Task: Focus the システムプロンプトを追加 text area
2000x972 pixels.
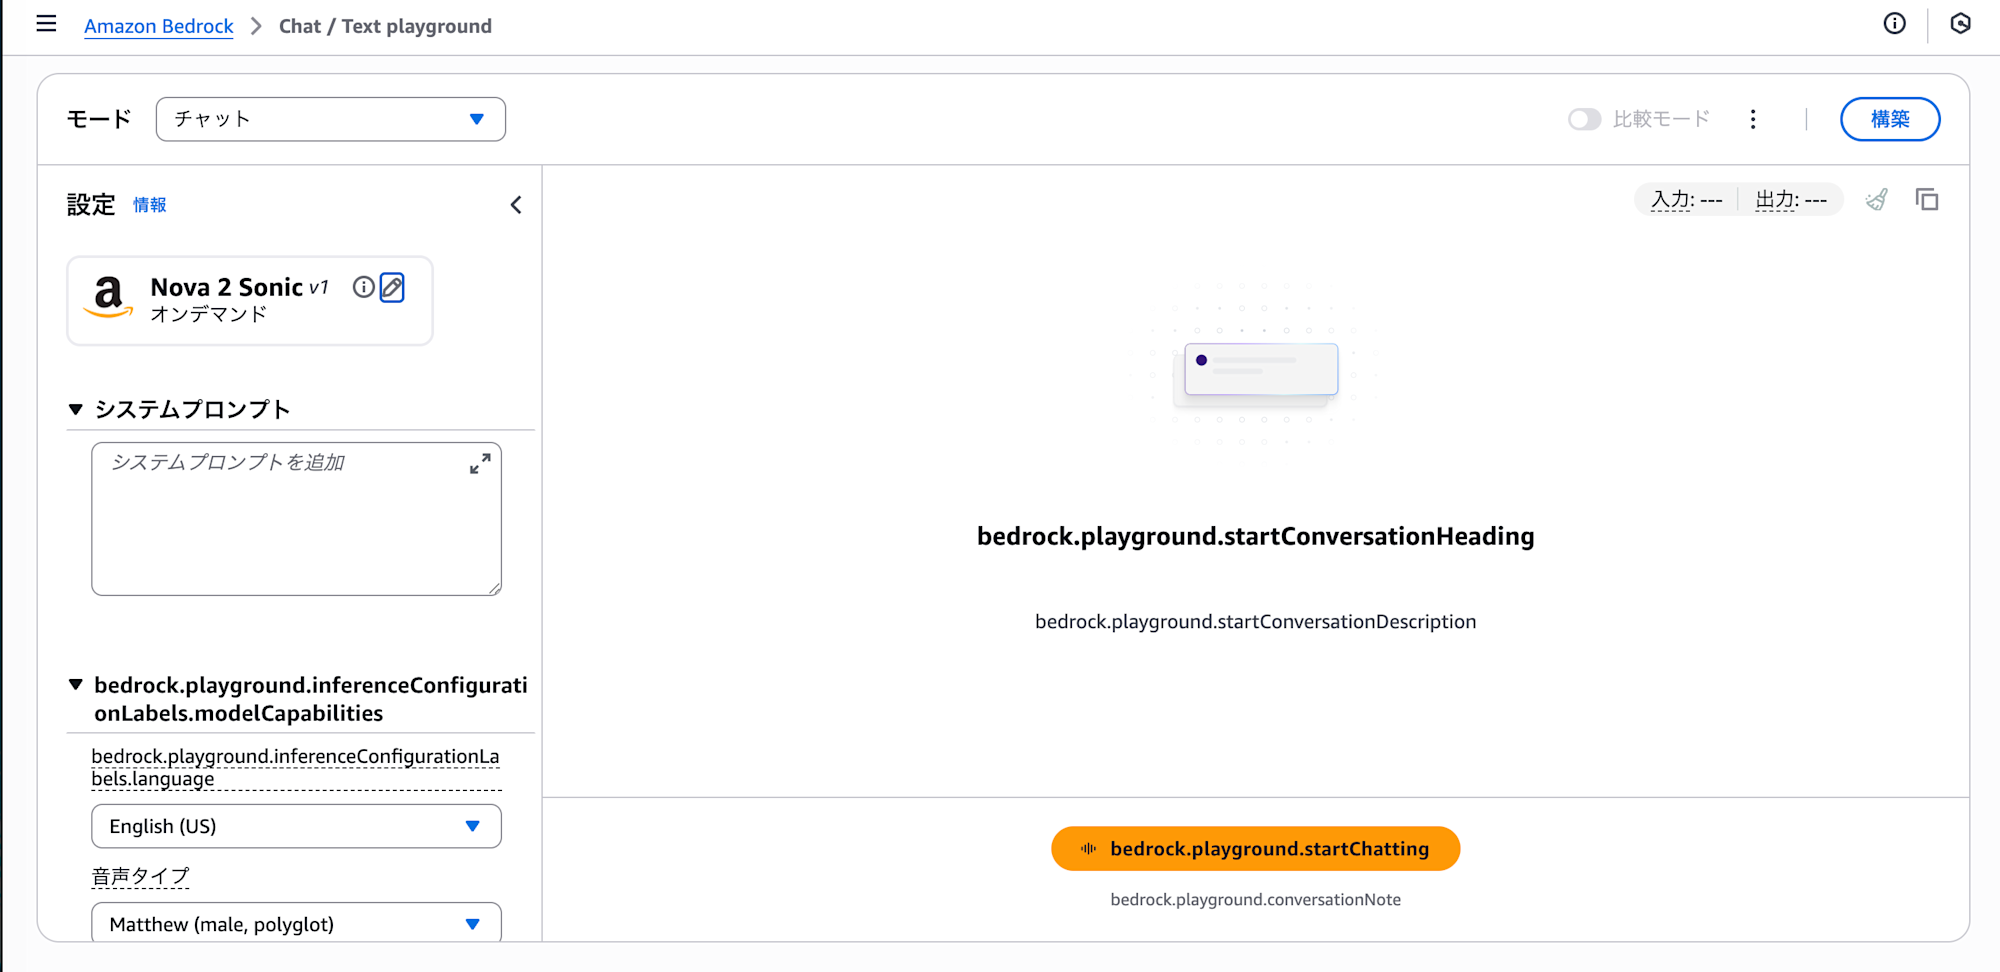Action: (x=296, y=519)
